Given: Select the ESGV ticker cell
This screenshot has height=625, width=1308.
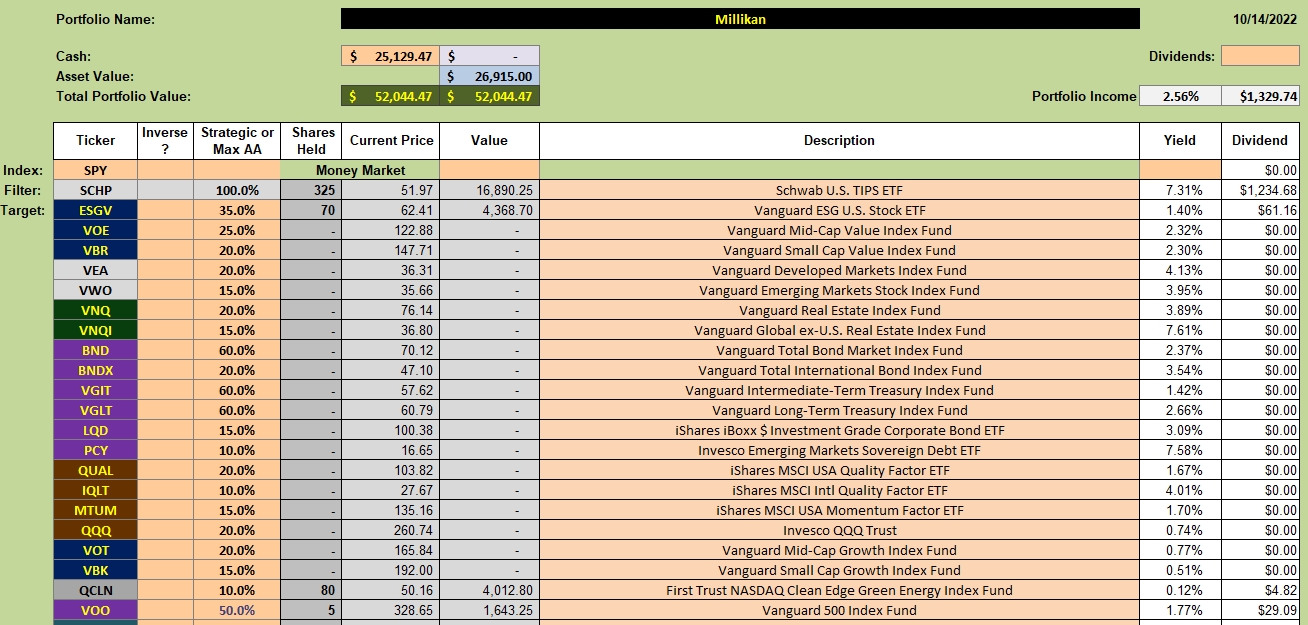Looking at the screenshot, I should point(96,210).
